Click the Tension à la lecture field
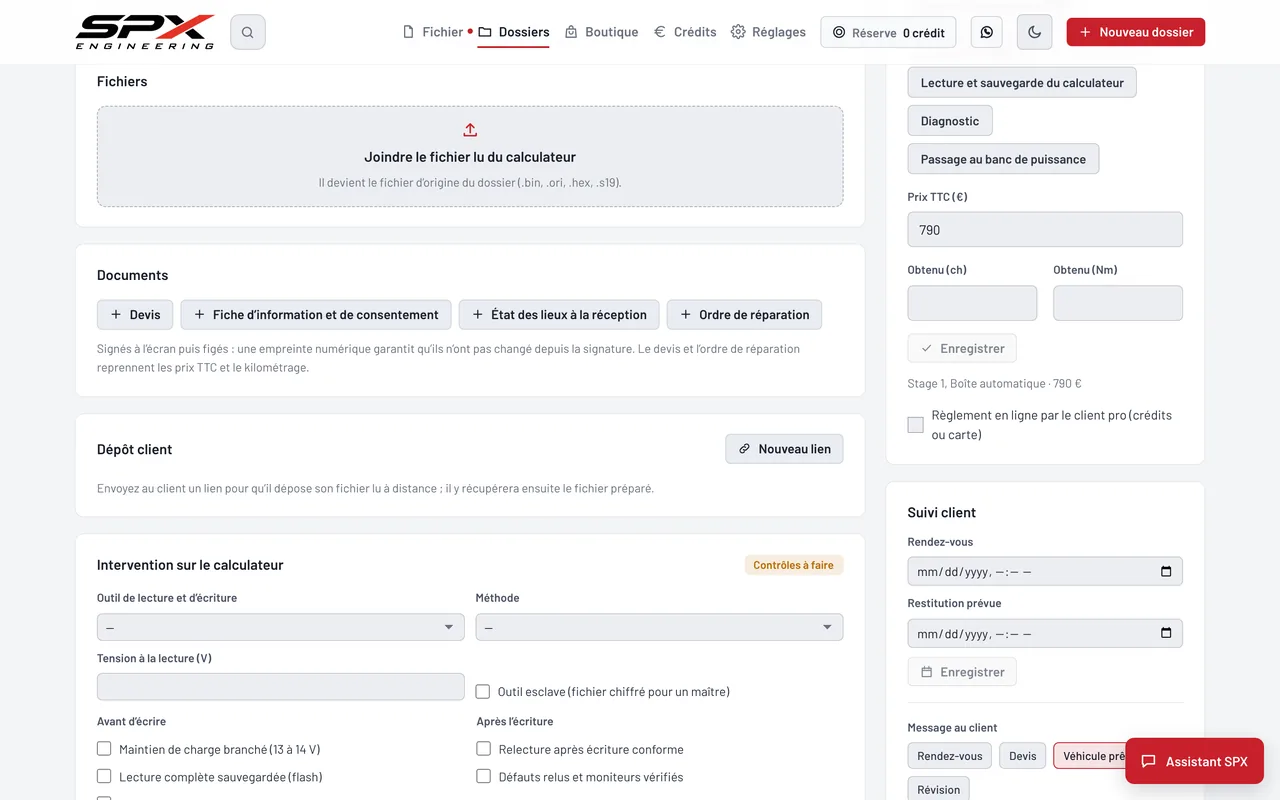This screenshot has height=800, width=1280. [281, 687]
